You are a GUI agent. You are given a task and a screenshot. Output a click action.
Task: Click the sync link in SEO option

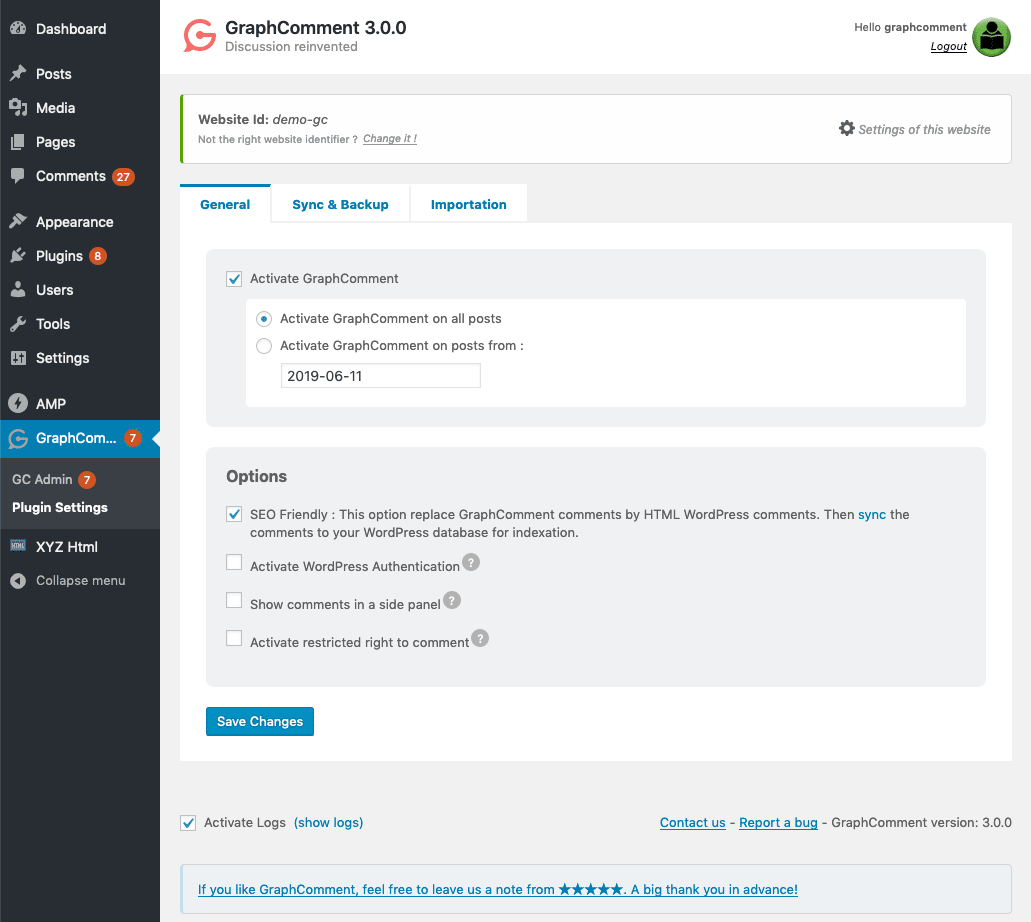[x=872, y=514]
